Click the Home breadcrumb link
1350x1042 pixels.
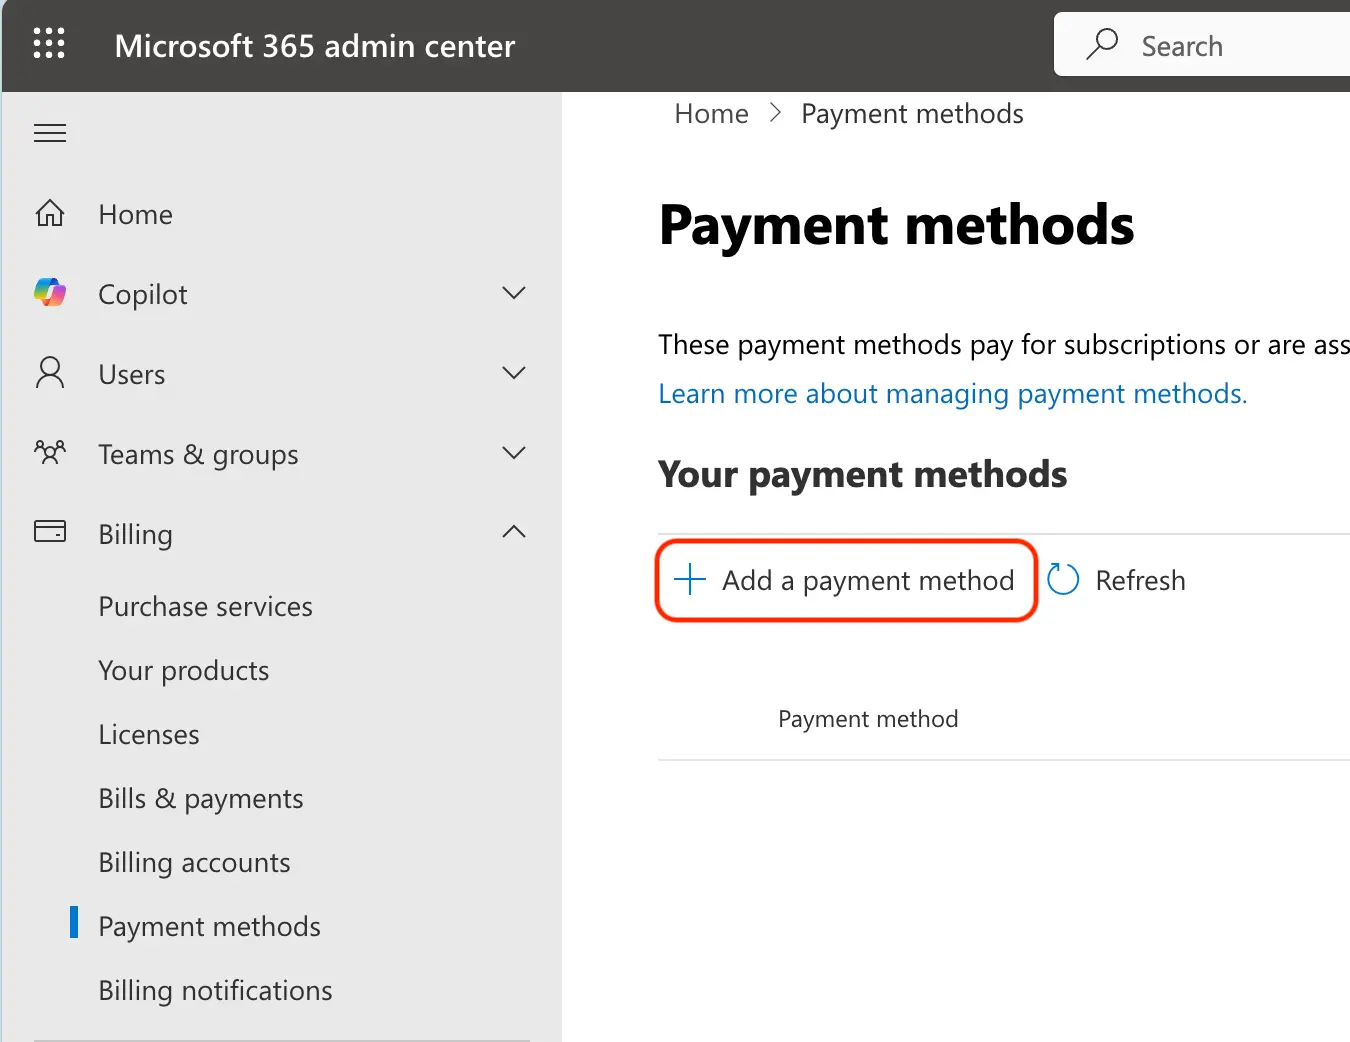click(x=711, y=114)
